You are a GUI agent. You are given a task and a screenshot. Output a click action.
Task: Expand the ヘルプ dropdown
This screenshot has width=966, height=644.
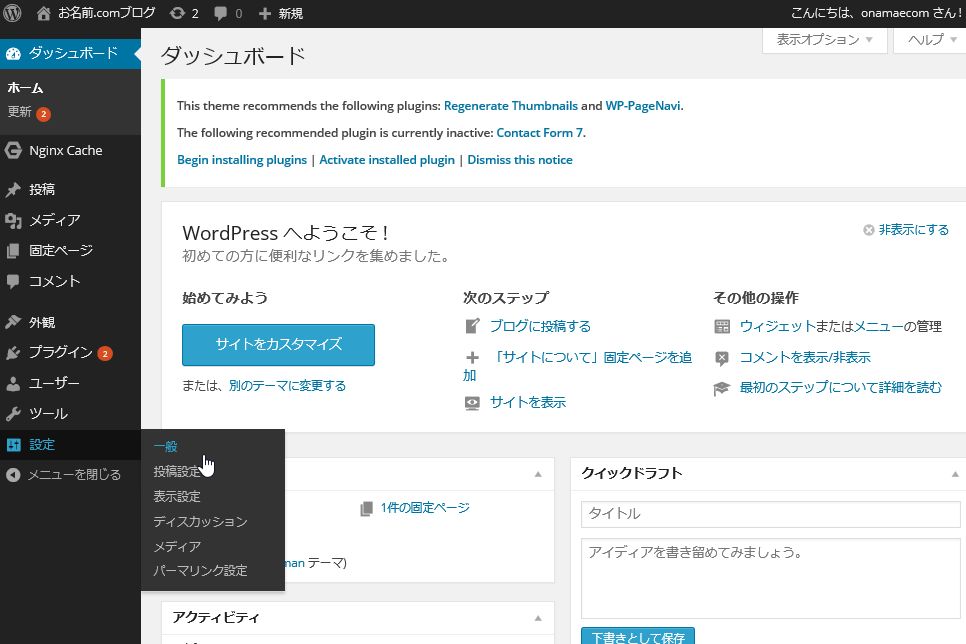[932, 40]
